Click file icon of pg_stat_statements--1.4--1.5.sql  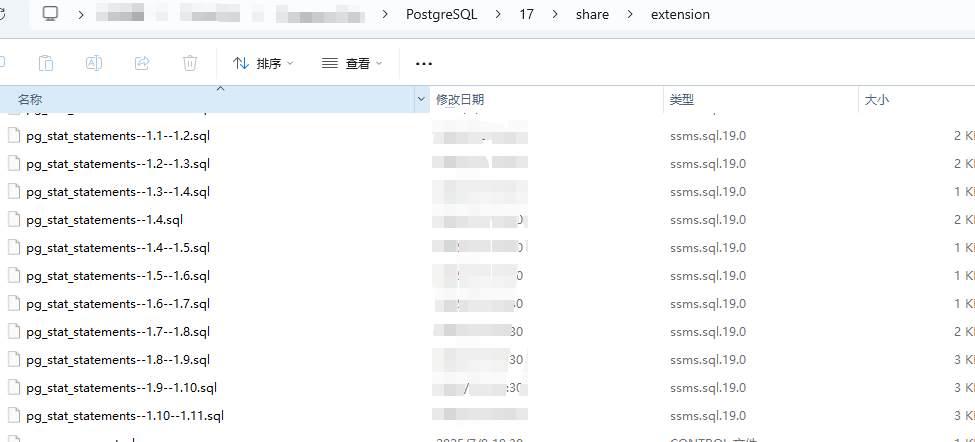(x=14, y=247)
